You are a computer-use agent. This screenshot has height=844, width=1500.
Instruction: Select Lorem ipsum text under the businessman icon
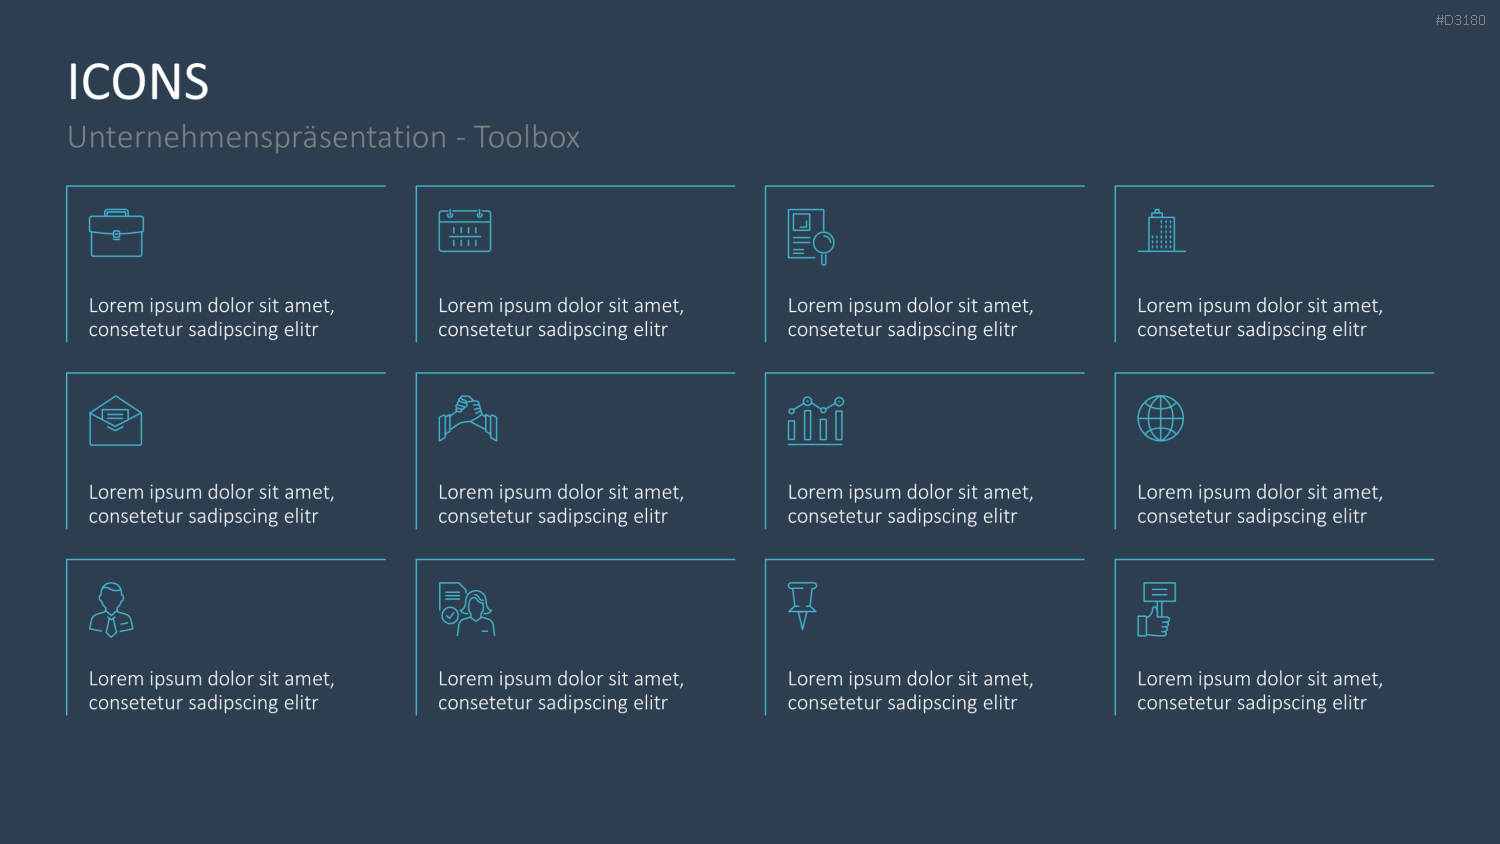[212, 691]
